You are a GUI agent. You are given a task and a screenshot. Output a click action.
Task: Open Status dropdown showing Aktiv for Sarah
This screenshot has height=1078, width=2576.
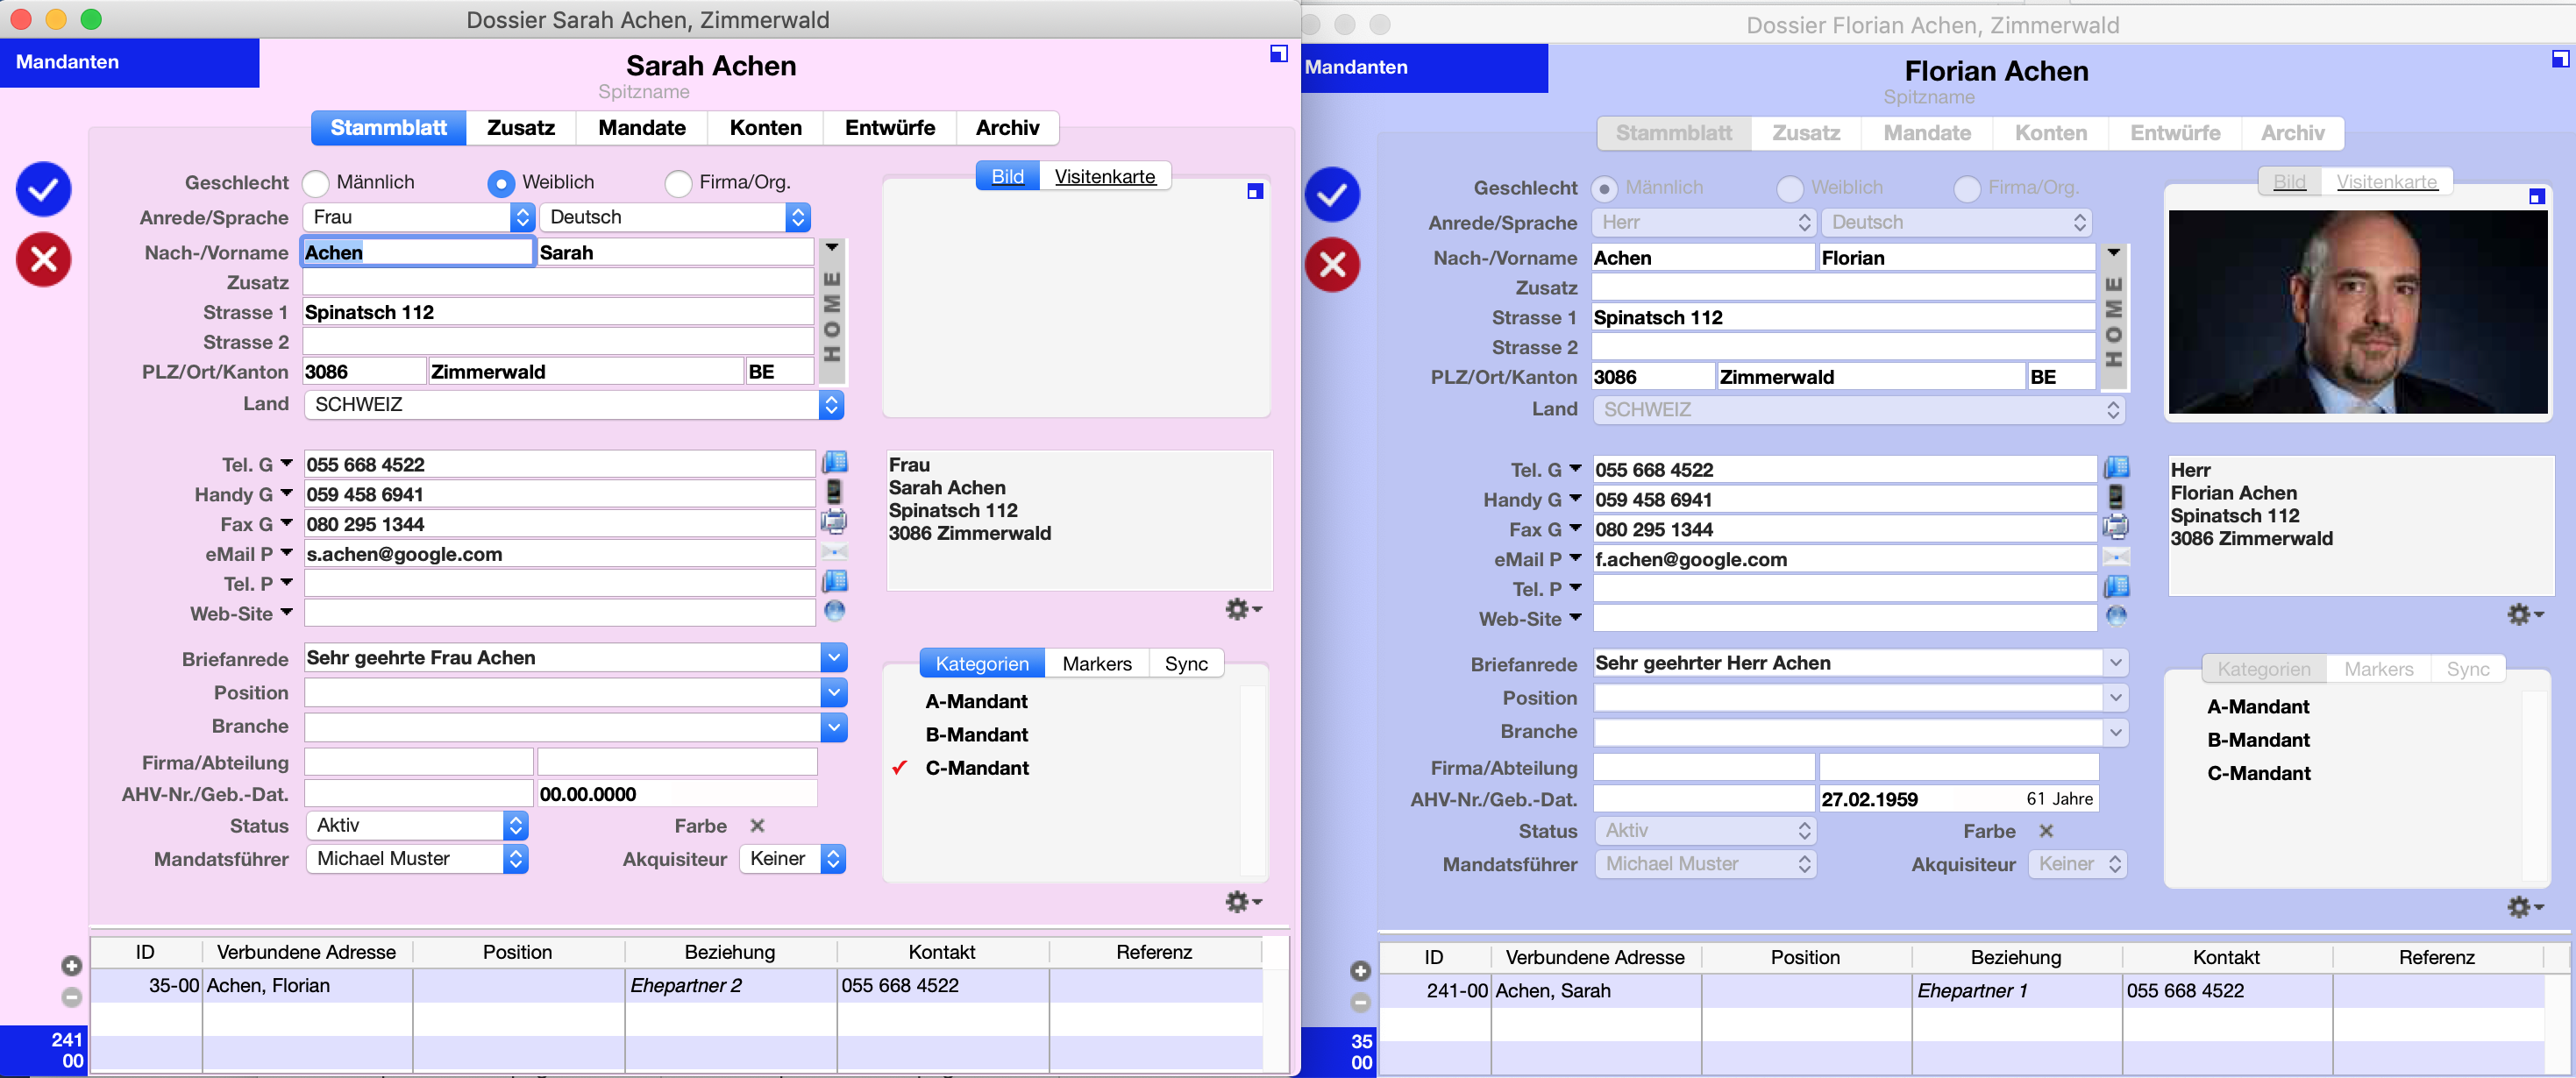click(x=416, y=825)
